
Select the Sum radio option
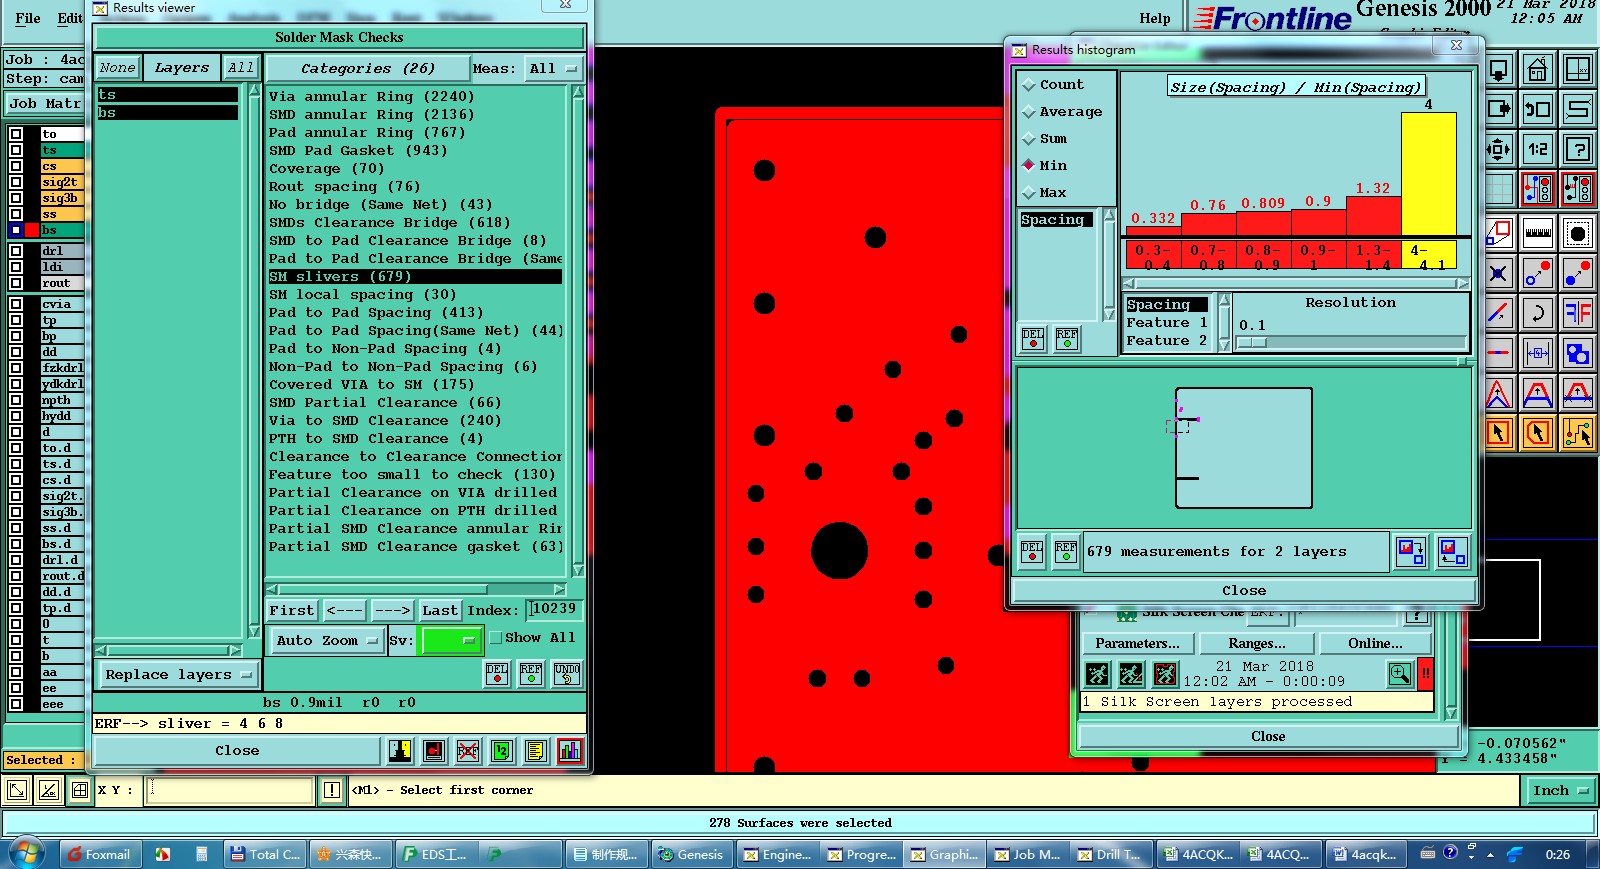1045,139
